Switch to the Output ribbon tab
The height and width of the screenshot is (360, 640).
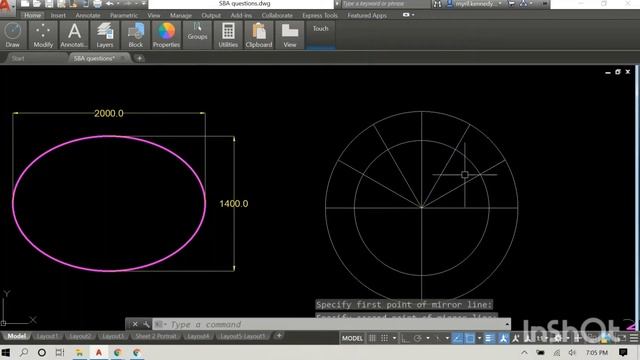coord(211,16)
